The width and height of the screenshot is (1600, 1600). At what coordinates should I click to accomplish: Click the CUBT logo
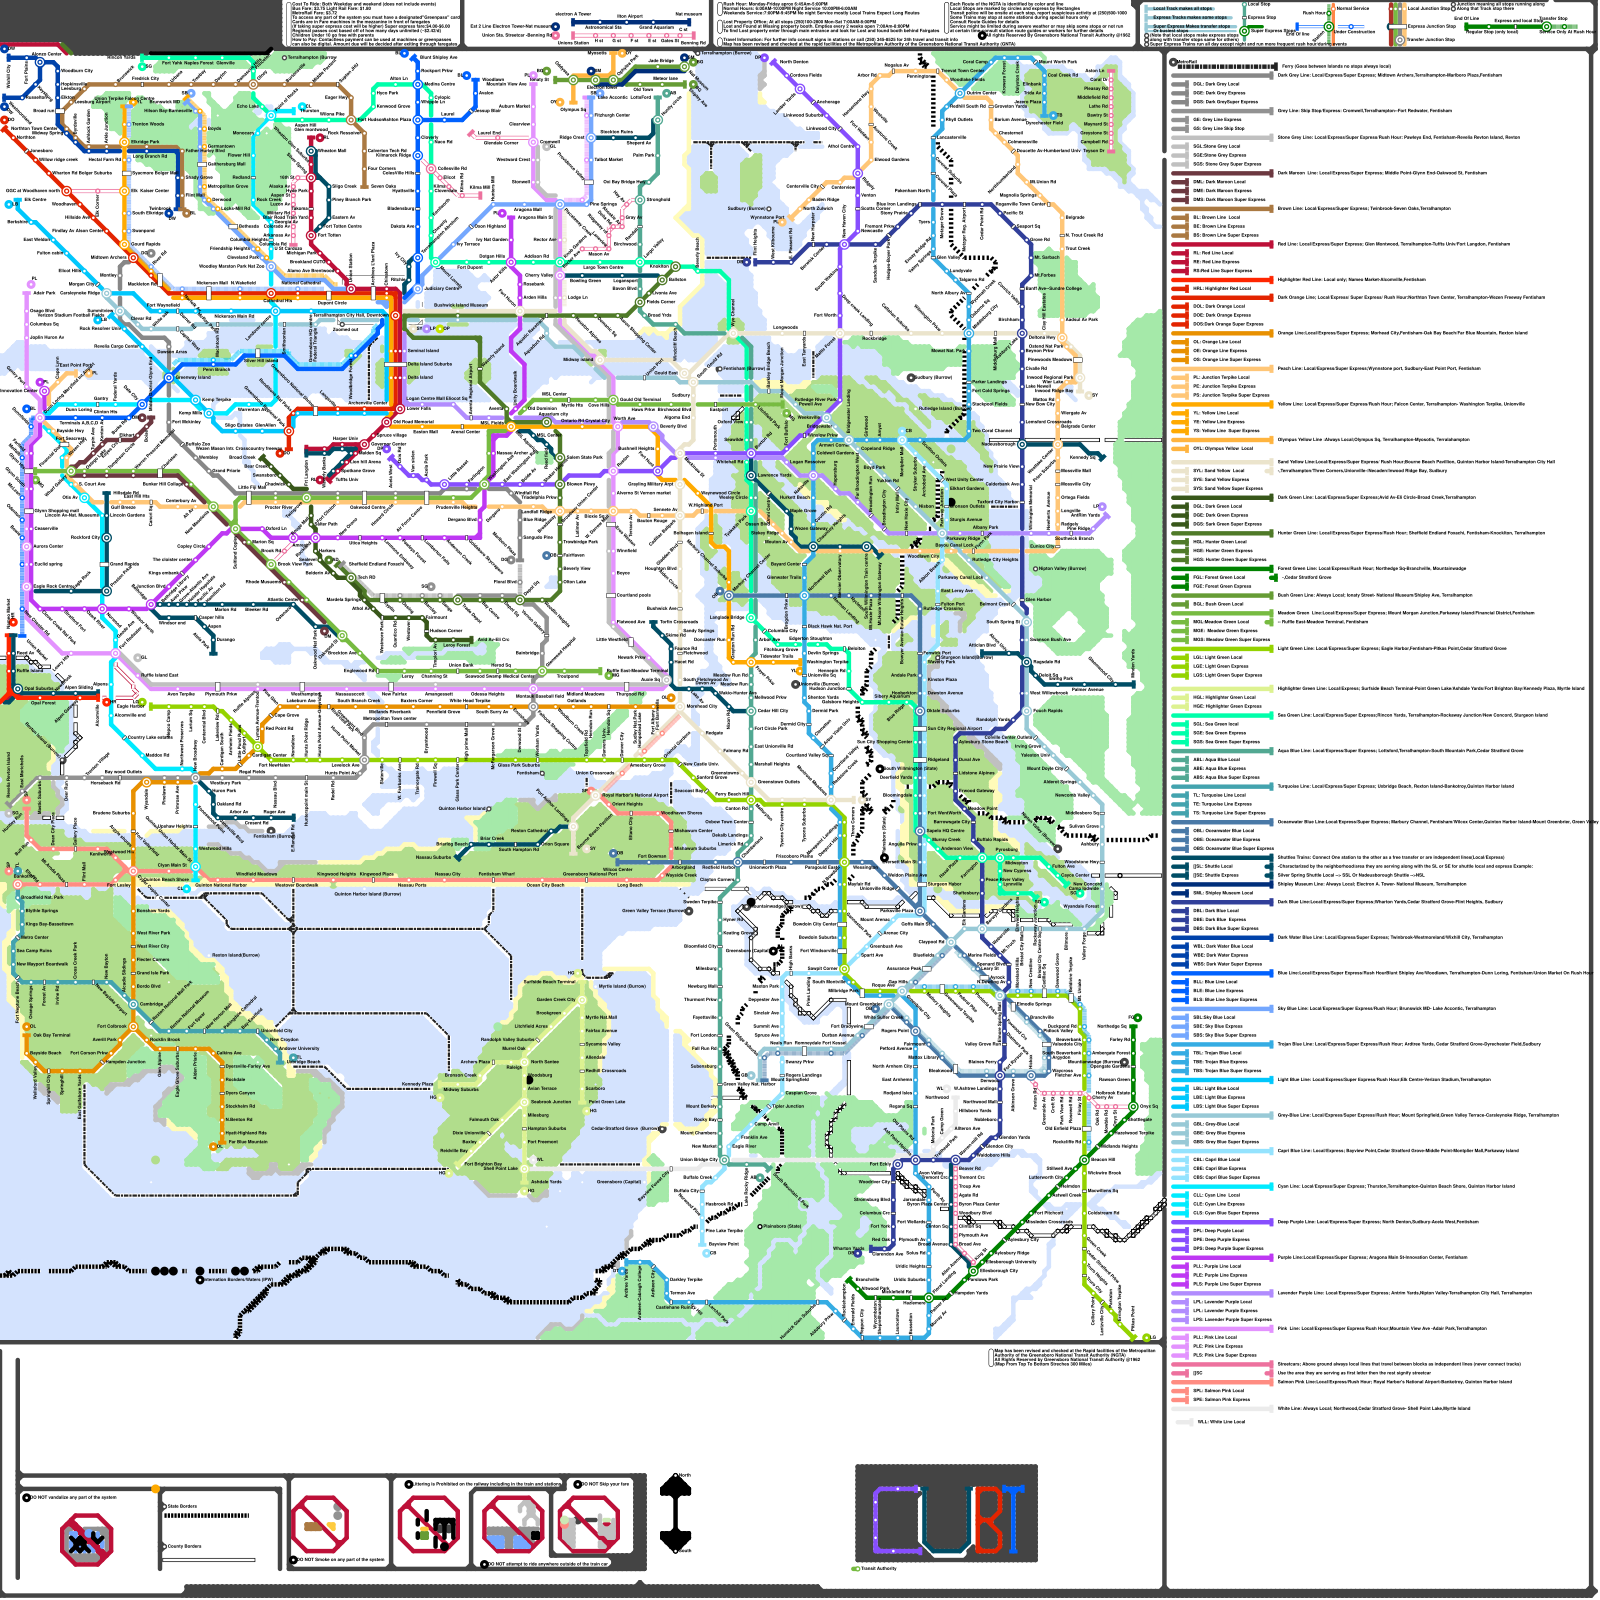[946, 1514]
